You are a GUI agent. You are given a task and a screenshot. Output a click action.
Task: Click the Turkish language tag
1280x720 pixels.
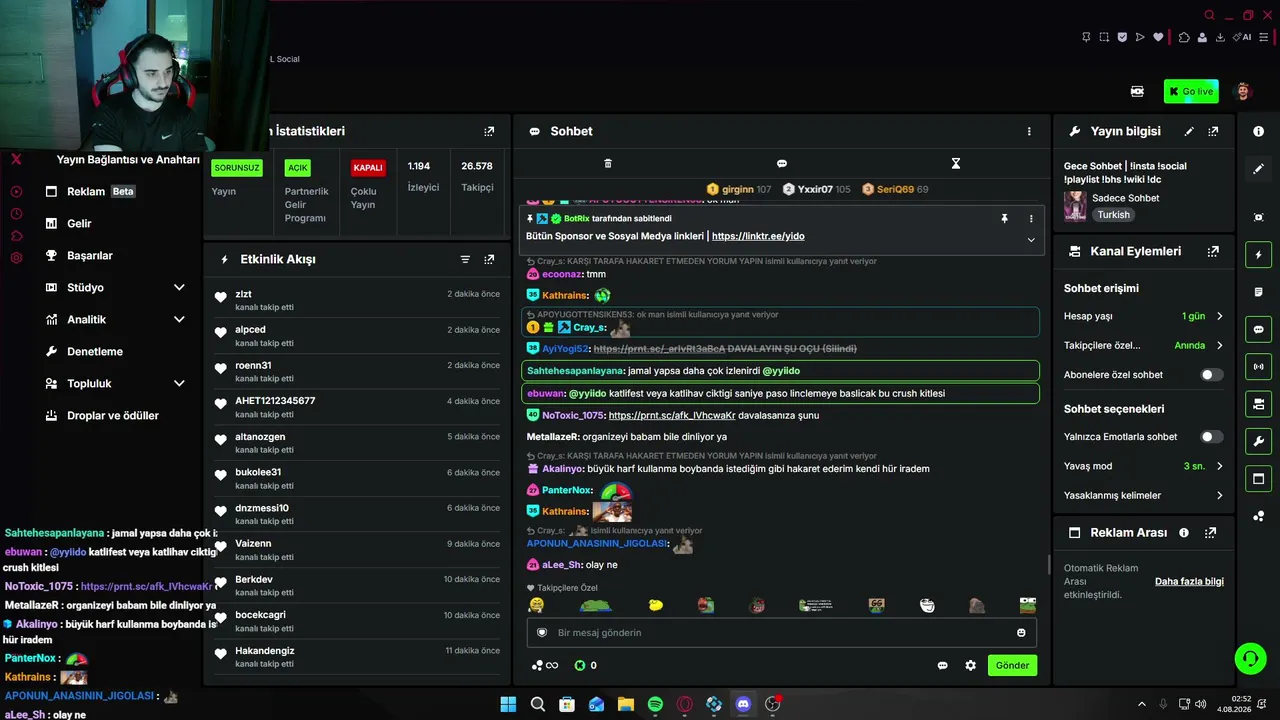pyautogui.click(x=1113, y=215)
